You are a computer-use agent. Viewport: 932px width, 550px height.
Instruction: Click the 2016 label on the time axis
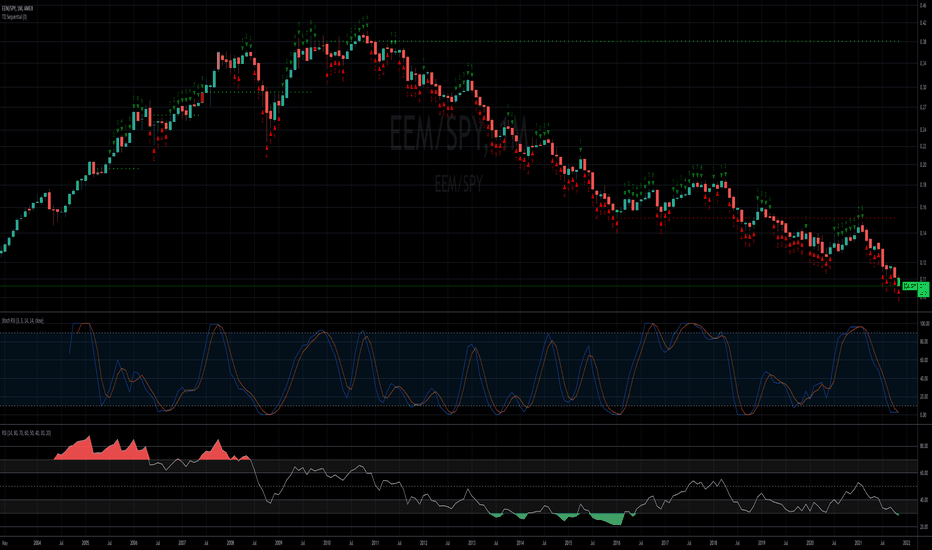pyautogui.click(x=616, y=543)
